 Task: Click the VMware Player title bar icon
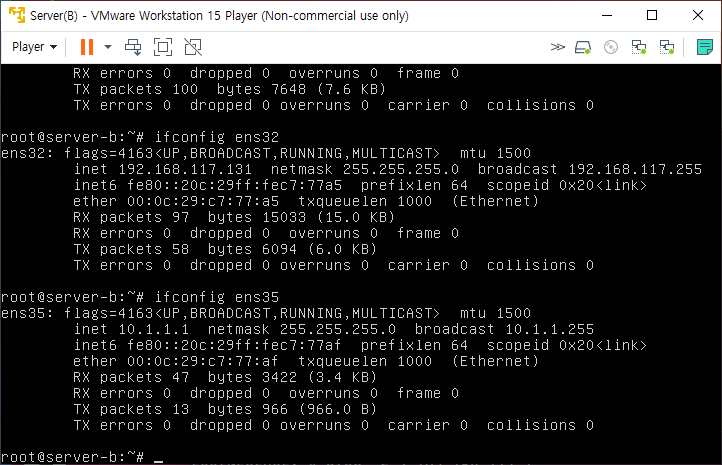click(x=17, y=15)
